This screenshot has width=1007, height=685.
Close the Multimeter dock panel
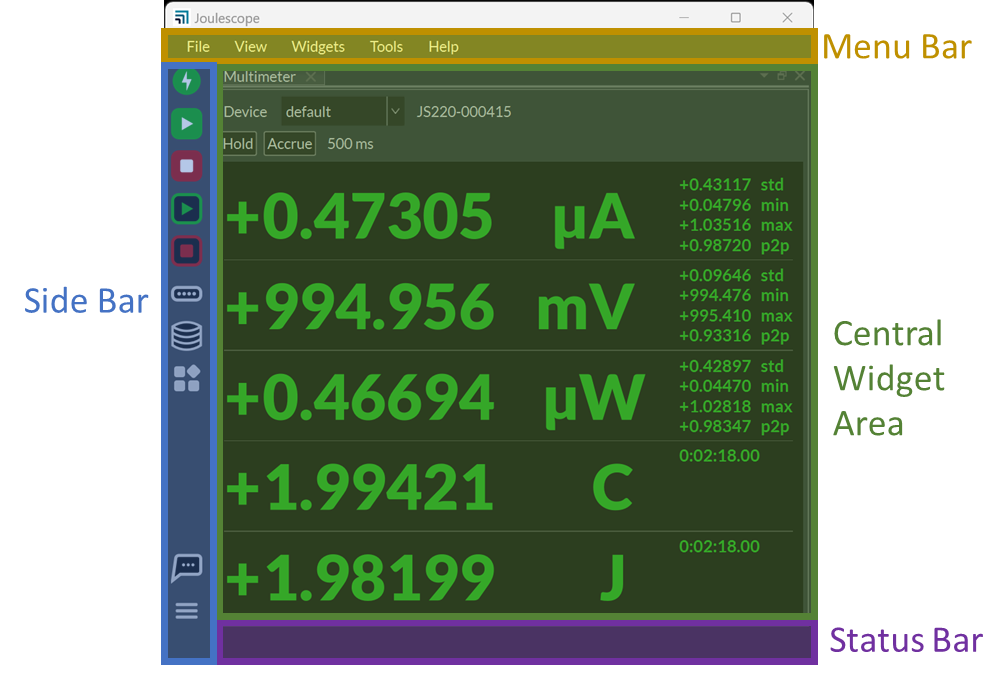click(800, 76)
